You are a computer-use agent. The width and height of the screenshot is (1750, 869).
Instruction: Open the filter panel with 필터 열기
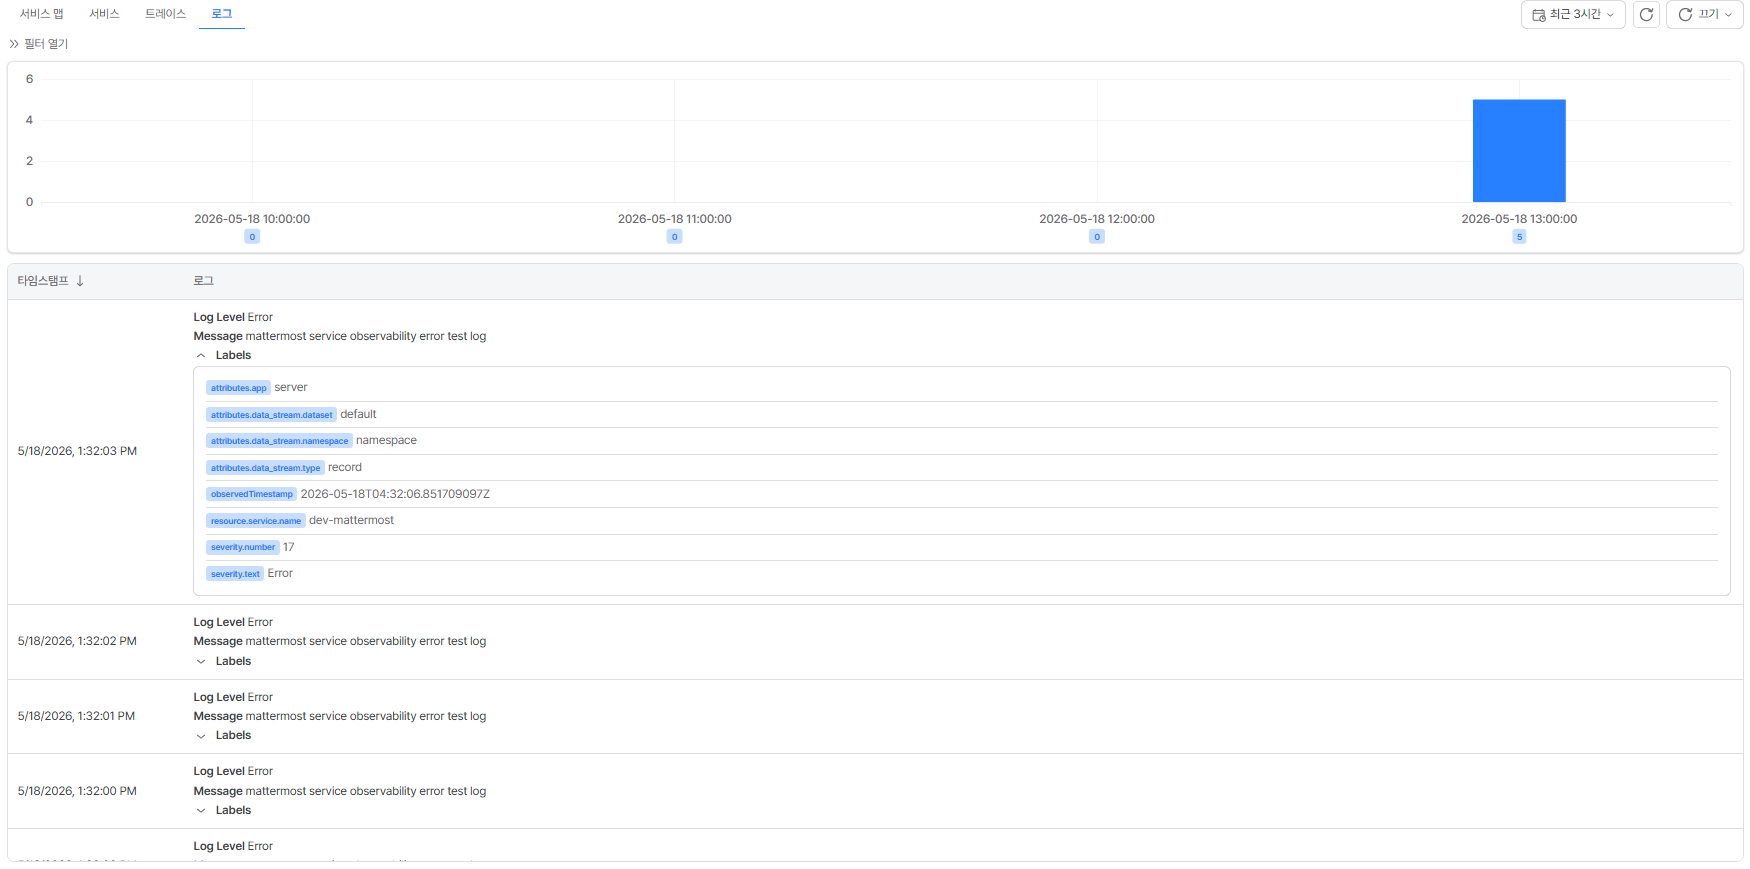(39, 44)
